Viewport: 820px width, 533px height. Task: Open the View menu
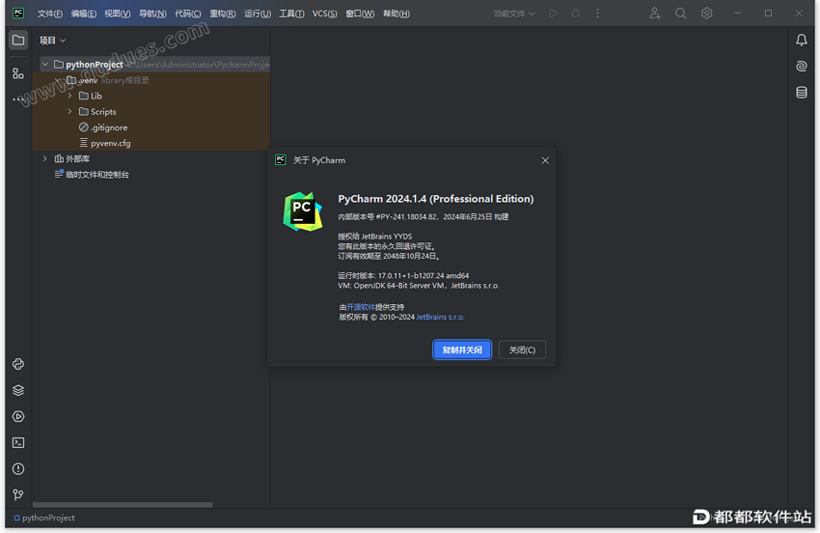point(117,14)
